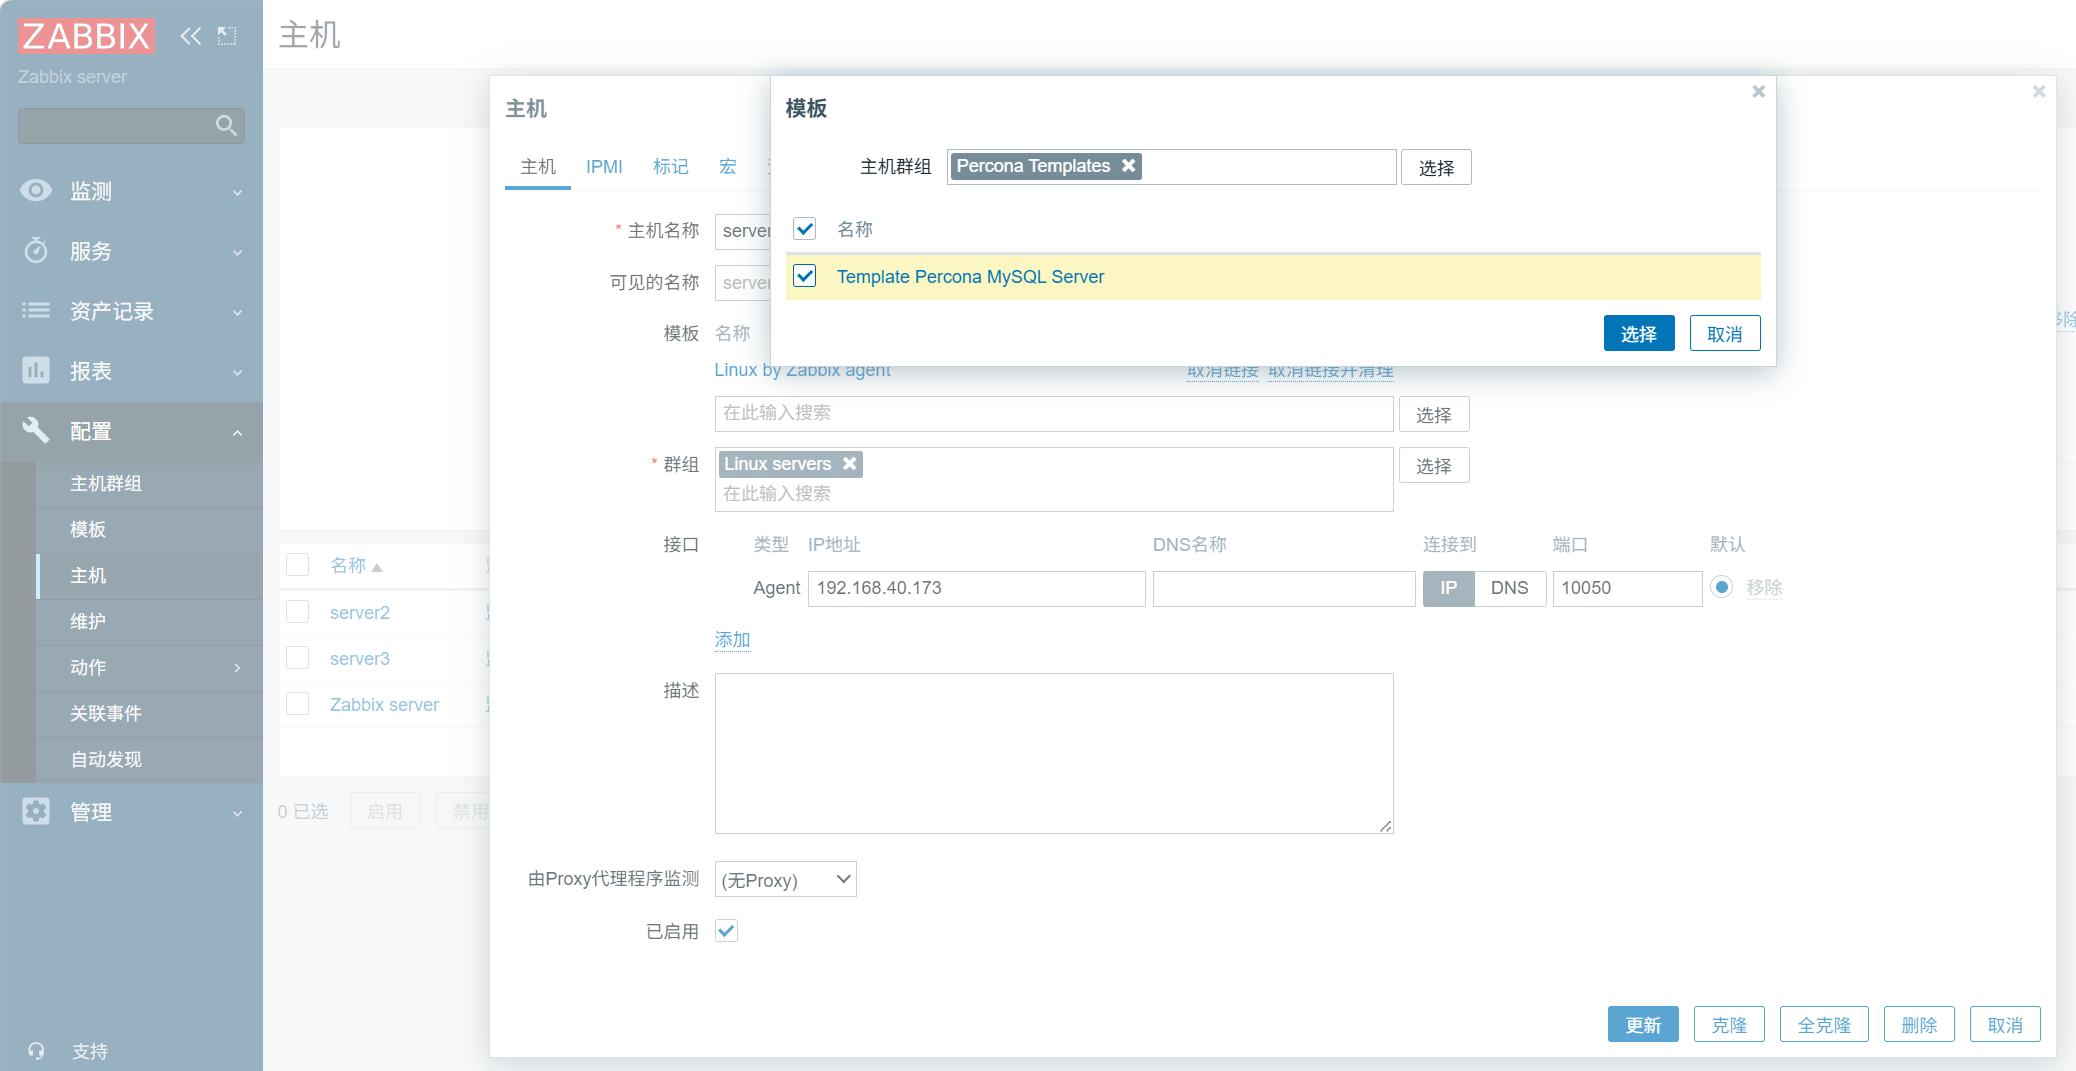The image size is (2076, 1071).
Task: Open 关联事件 in the sidebar
Action: (150, 714)
